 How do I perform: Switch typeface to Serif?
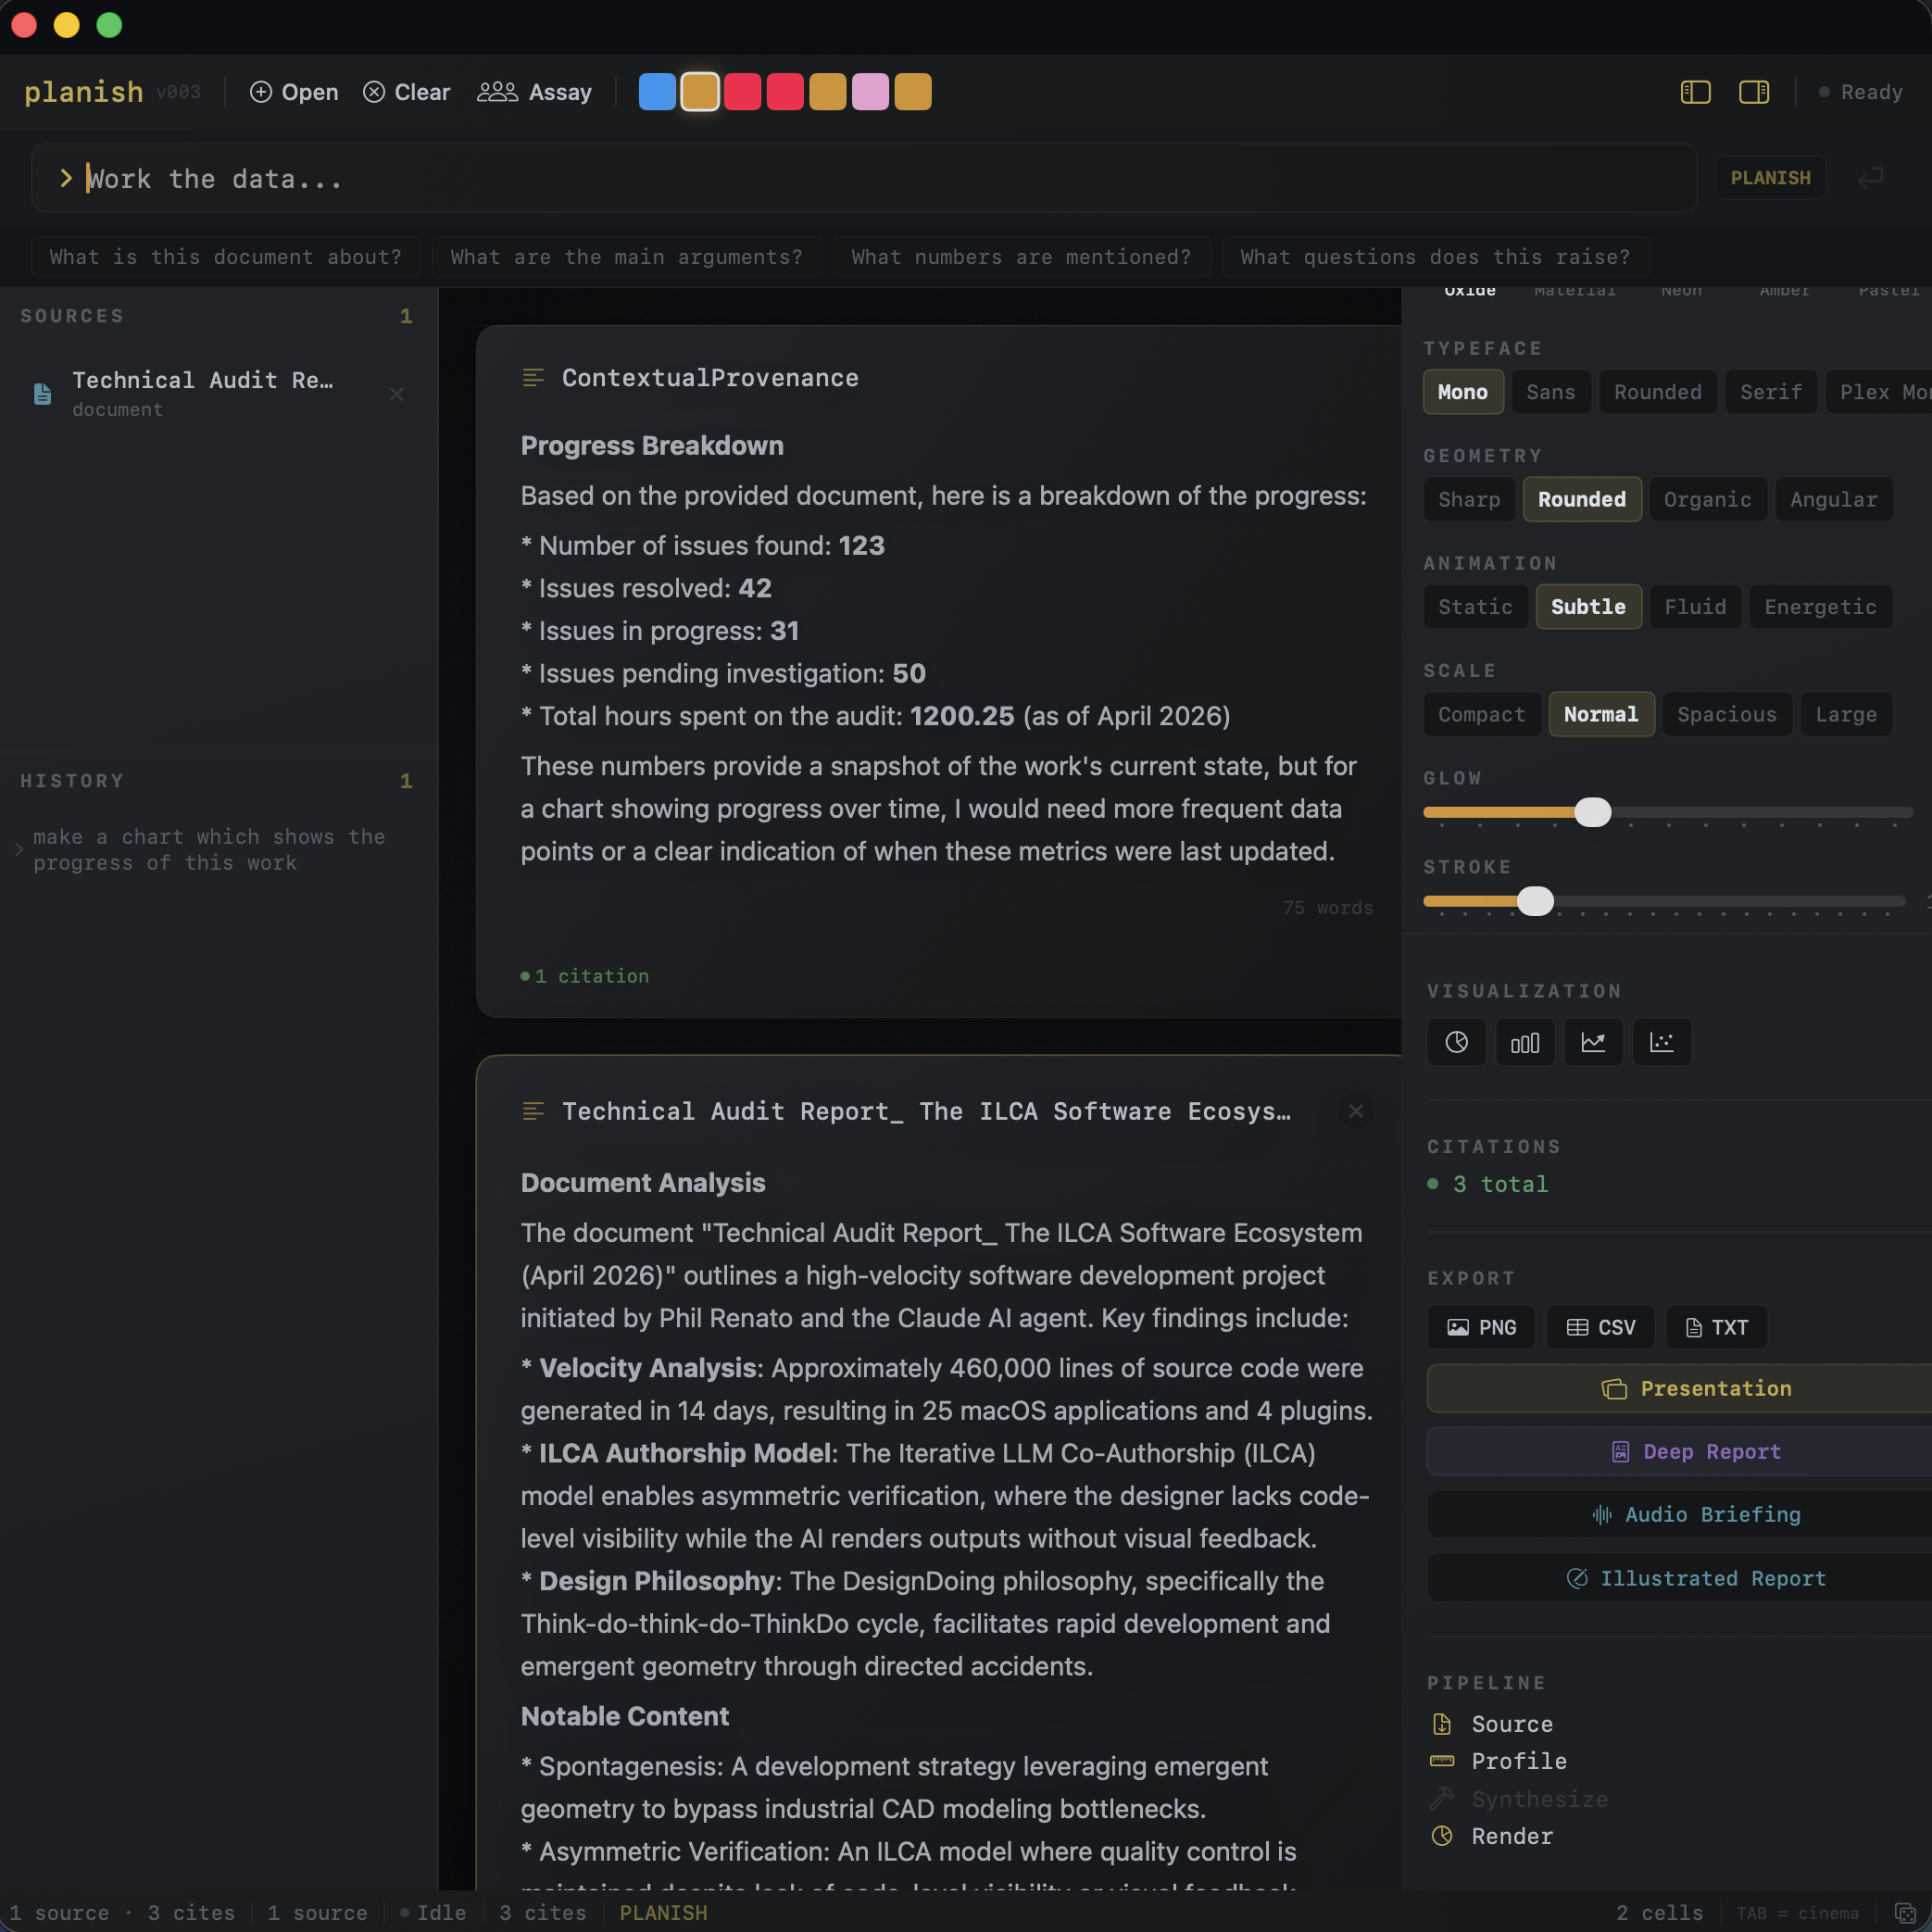(1770, 391)
